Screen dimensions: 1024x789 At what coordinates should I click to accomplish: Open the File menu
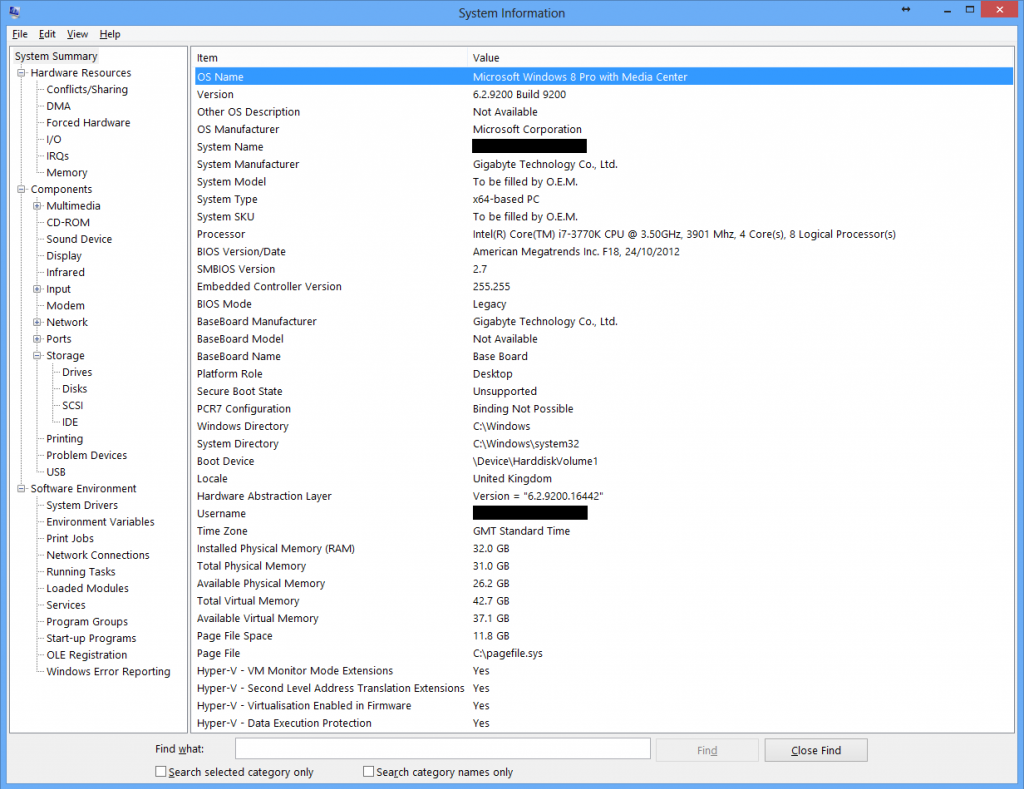[x=20, y=34]
